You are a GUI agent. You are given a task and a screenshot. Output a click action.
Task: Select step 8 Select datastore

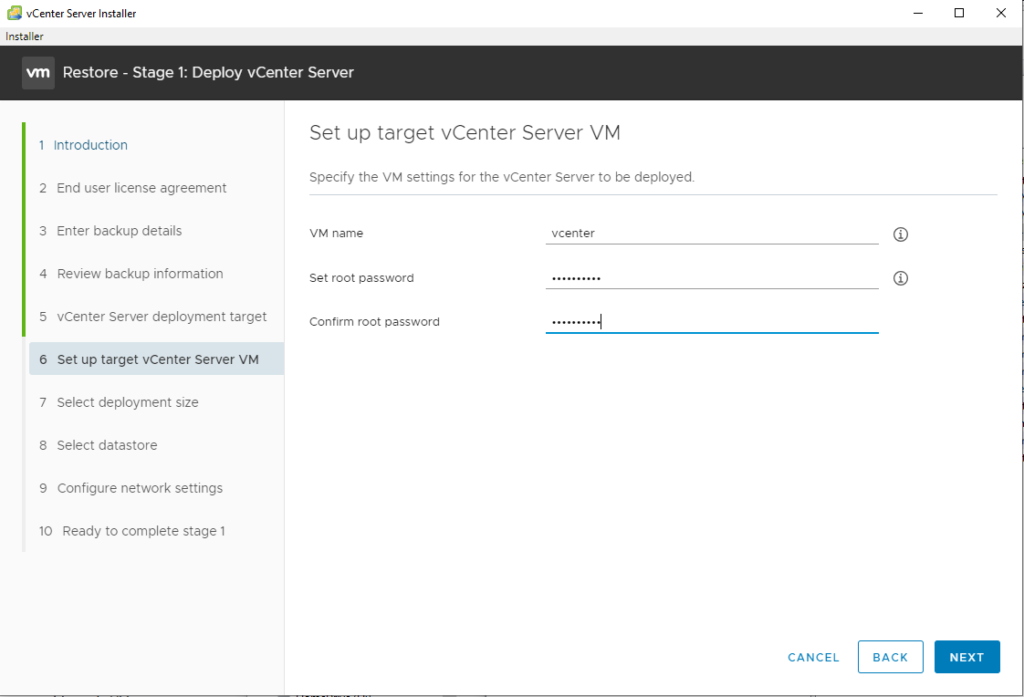pos(98,446)
